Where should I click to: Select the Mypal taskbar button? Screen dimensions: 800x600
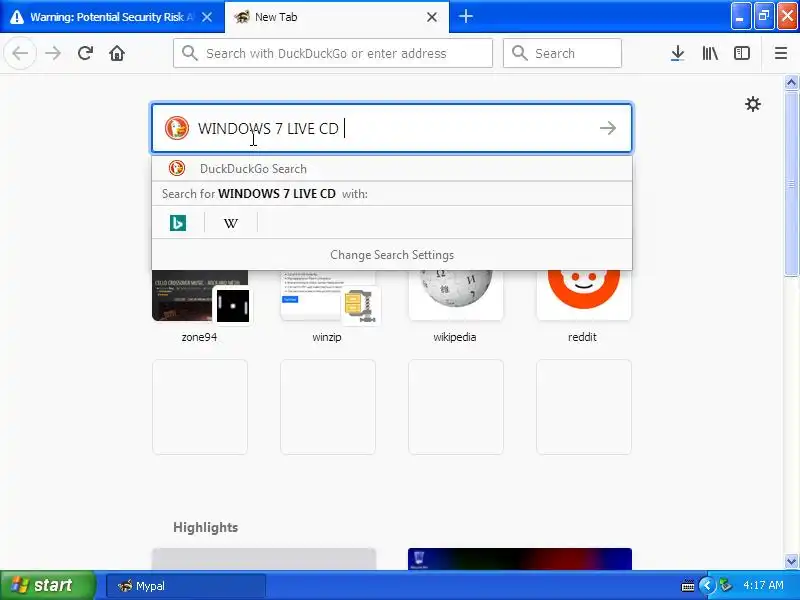186,586
